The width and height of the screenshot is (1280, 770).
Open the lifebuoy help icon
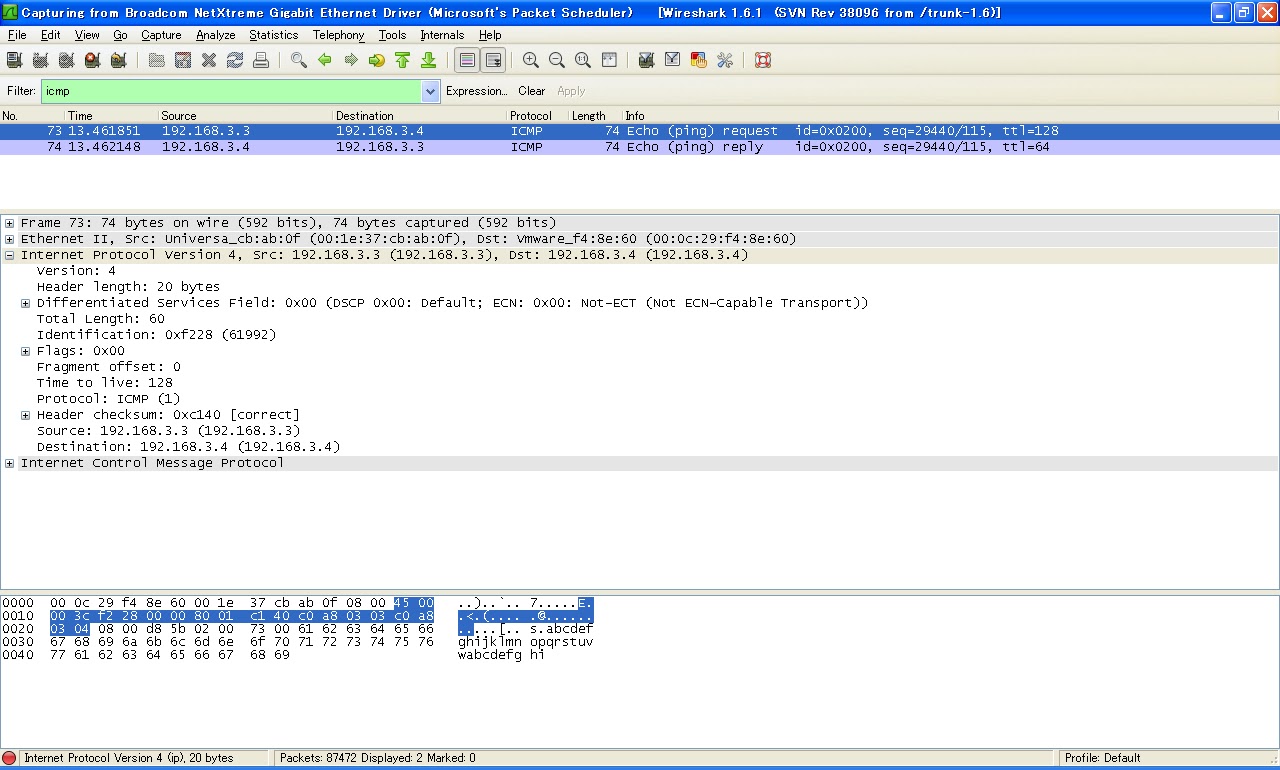click(763, 60)
